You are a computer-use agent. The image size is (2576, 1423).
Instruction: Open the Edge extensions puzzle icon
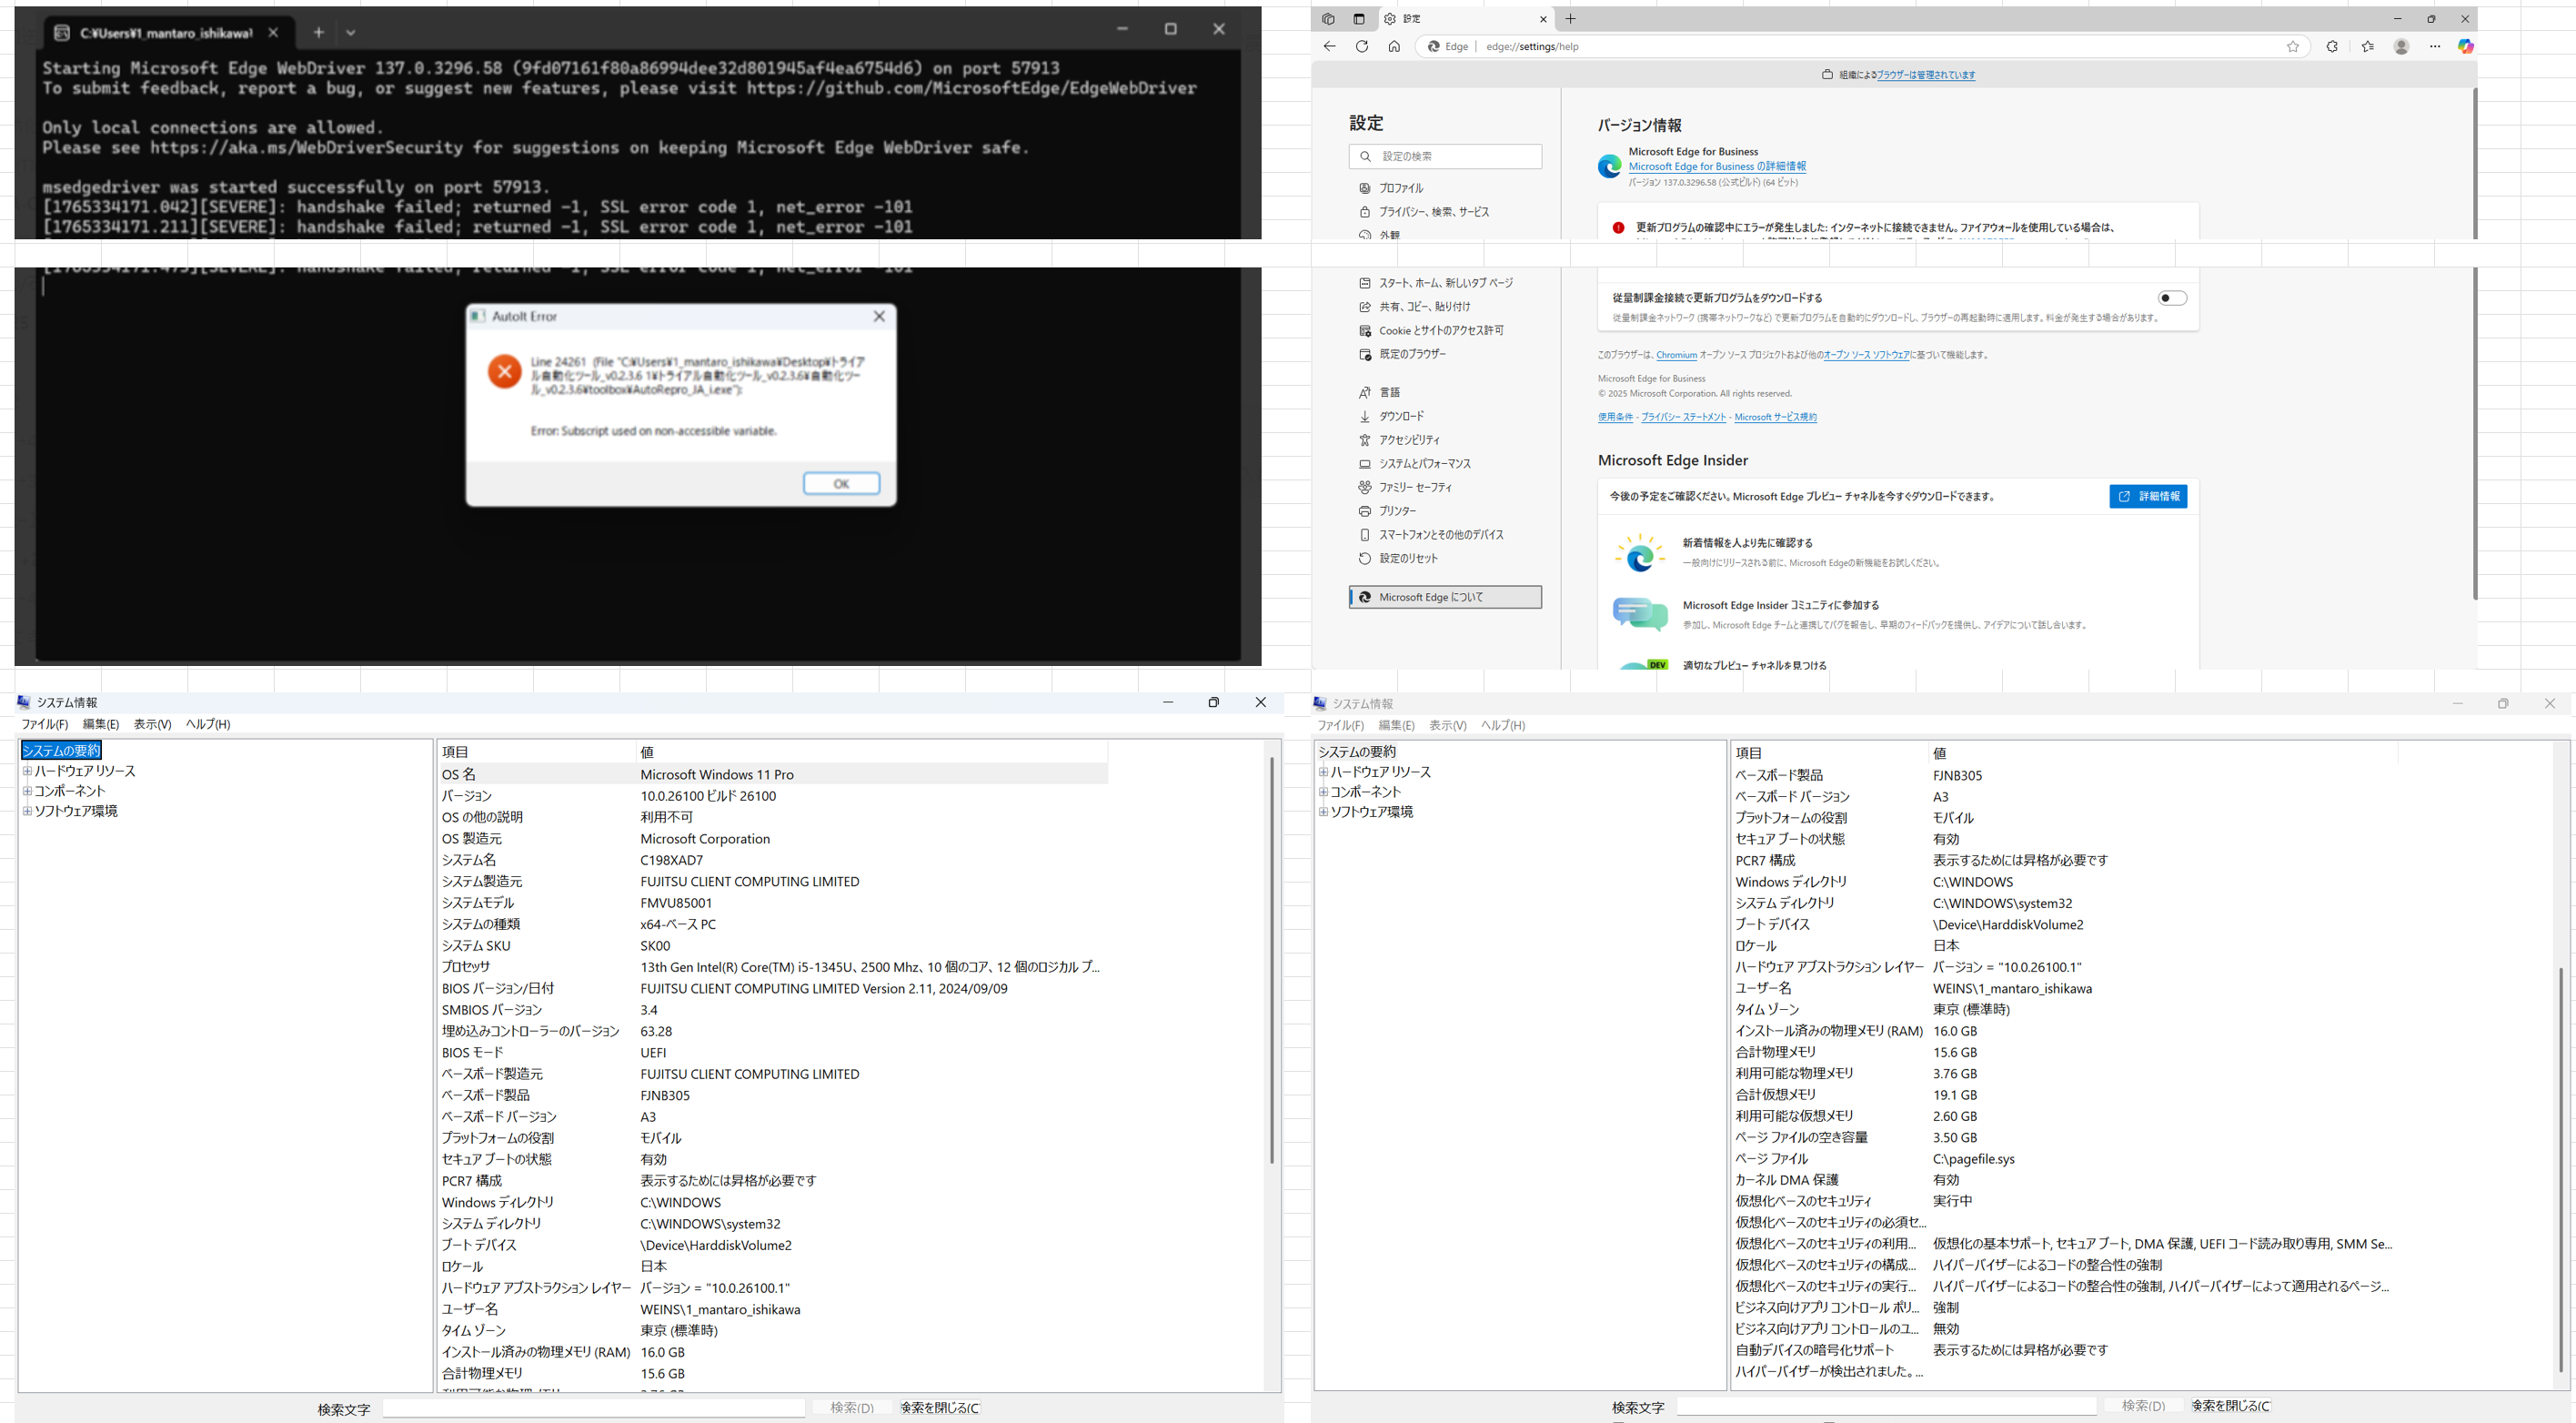pos(2332,46)
